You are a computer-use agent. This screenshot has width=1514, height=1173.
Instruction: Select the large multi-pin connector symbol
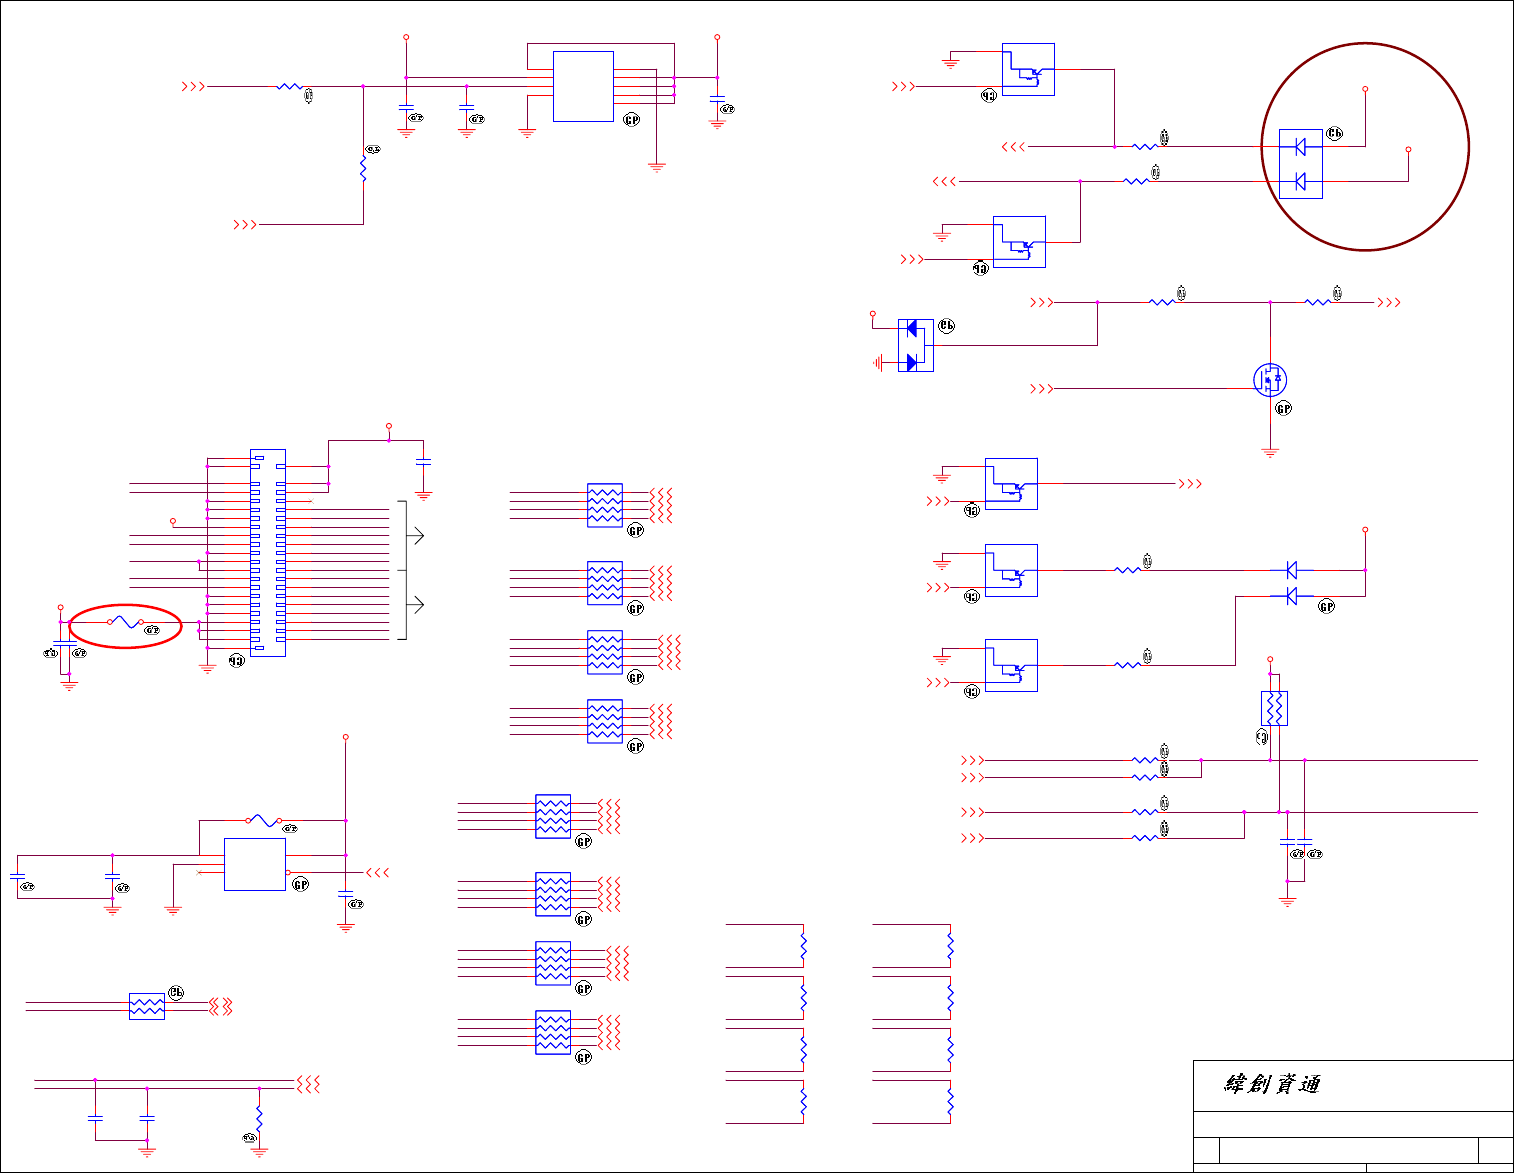(x=268, y=553)
